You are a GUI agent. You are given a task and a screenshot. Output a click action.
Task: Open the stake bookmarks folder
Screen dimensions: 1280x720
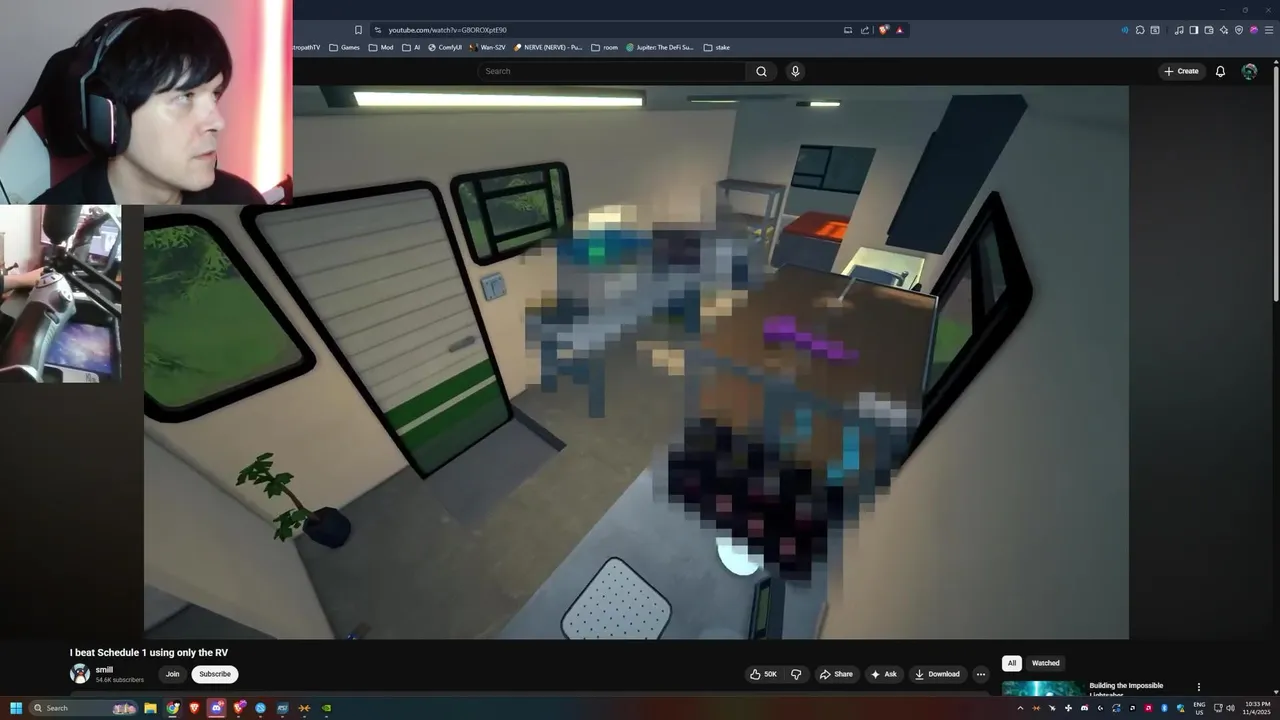[716, 47]
